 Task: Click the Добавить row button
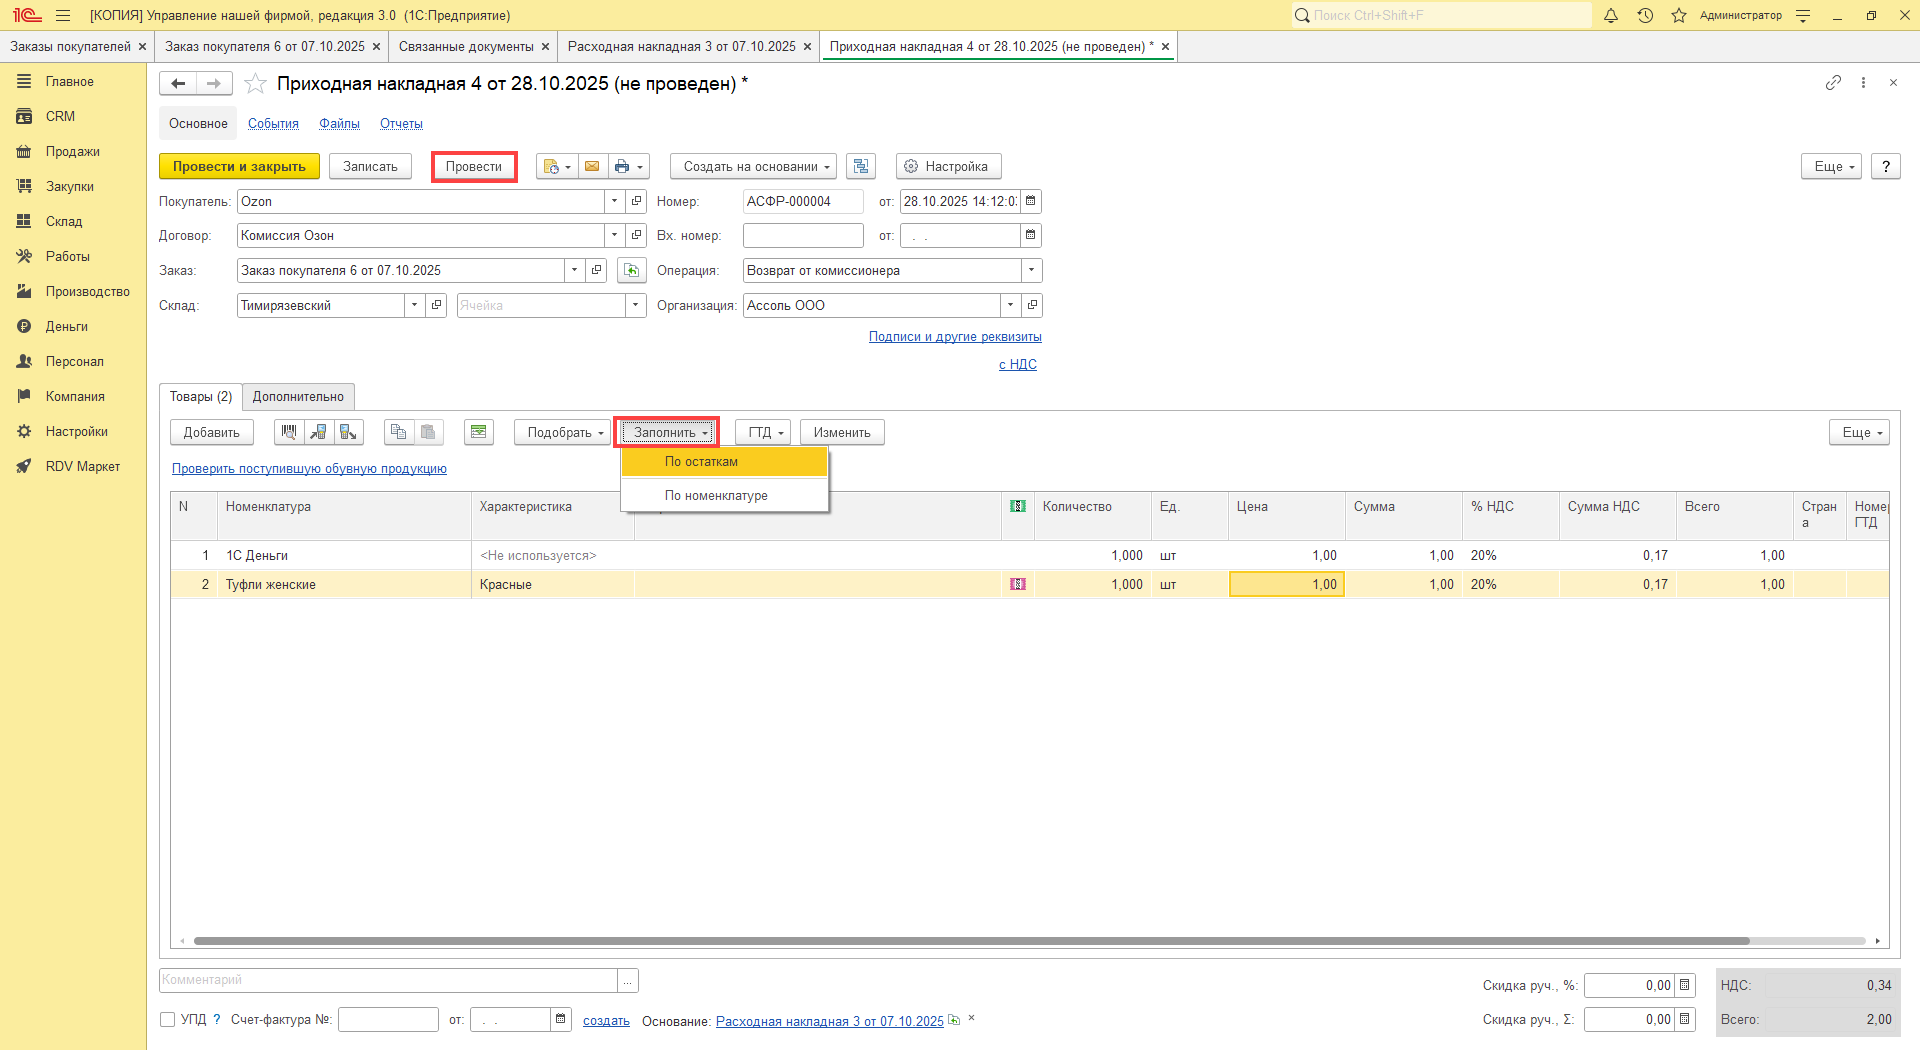pos(211,432)
